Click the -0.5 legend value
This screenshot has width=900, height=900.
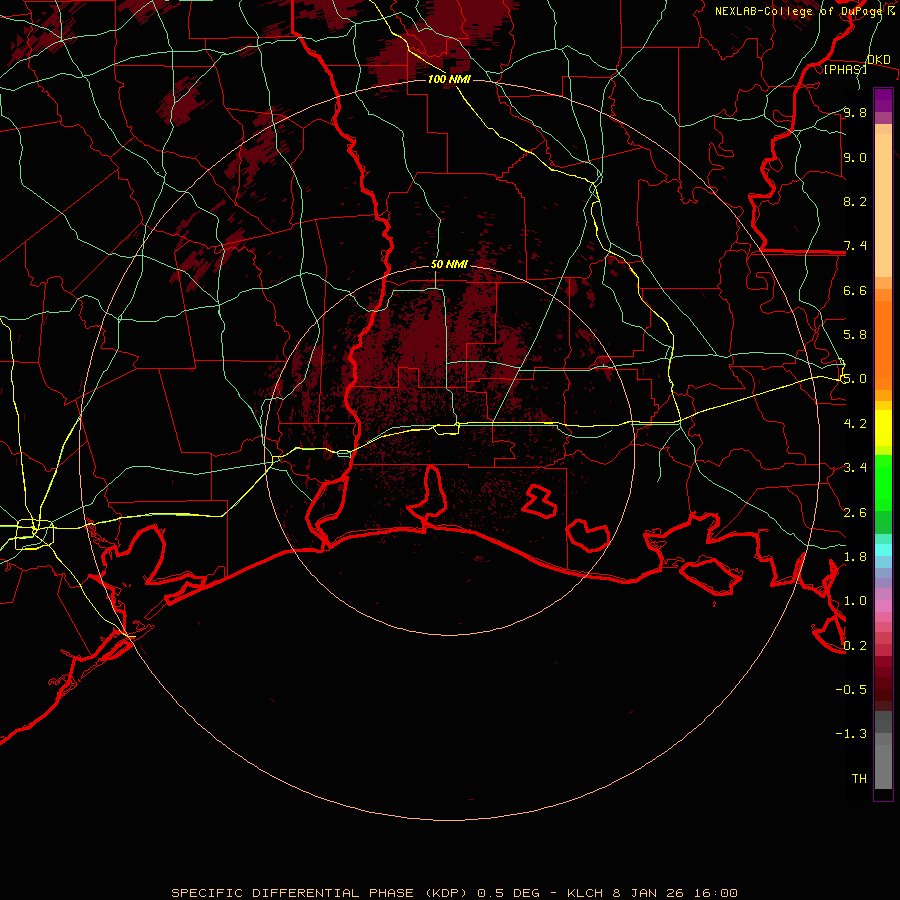tap(851, 690)
